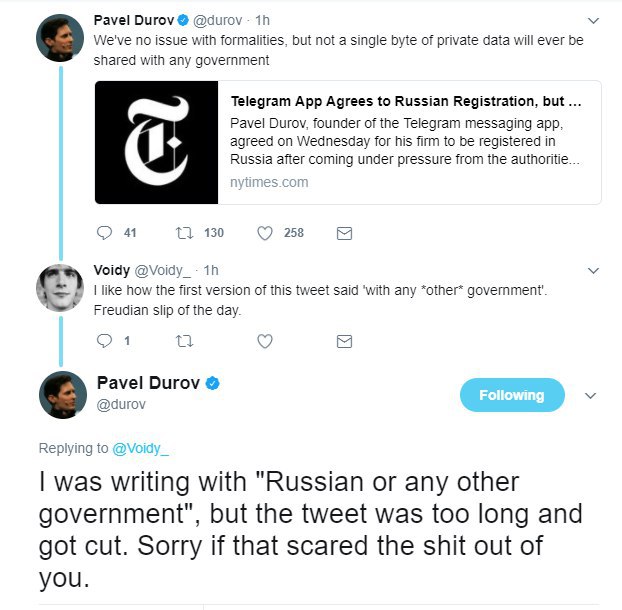Image resolution: width=622 pixels, height=610 pixels.
Task: Click the '1h' timestamp on Voidy's tweet
Action: point(211,270)
